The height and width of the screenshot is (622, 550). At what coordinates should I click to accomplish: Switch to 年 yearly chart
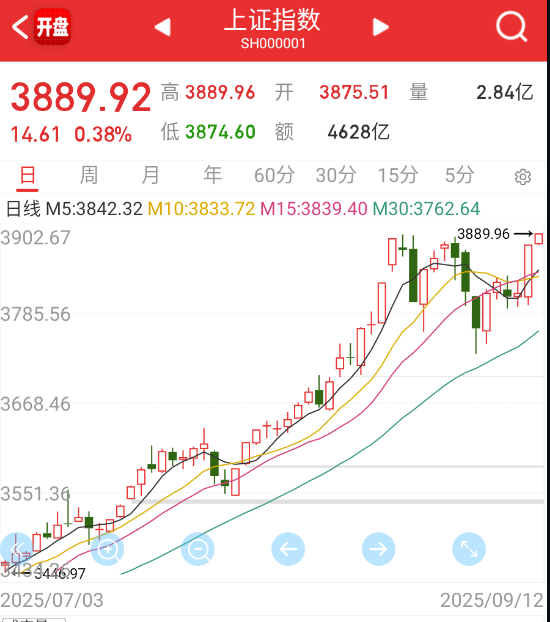point(212,175)
